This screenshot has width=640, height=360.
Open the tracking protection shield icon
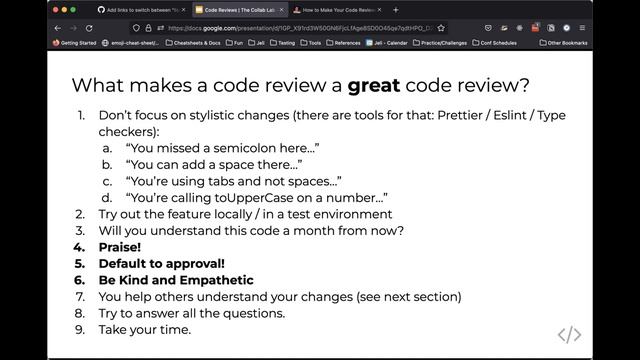pyautogui.click(x=136, y=28)
